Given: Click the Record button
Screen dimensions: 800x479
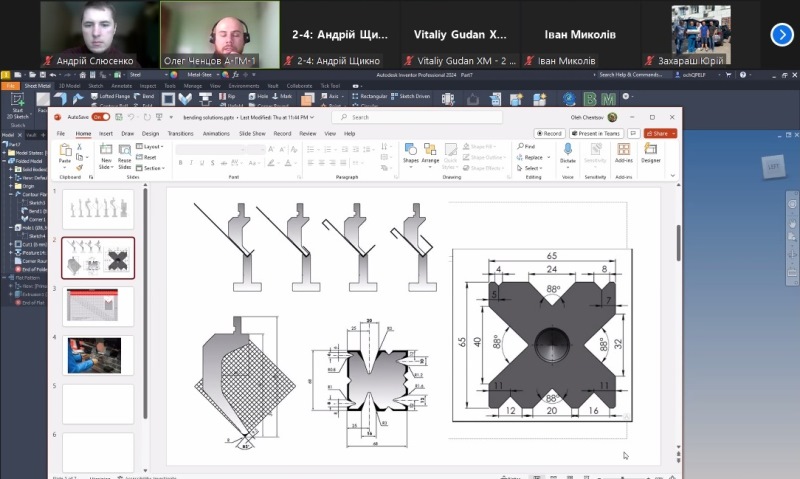Looking at the screenshot, I should [x=549, y=133].
